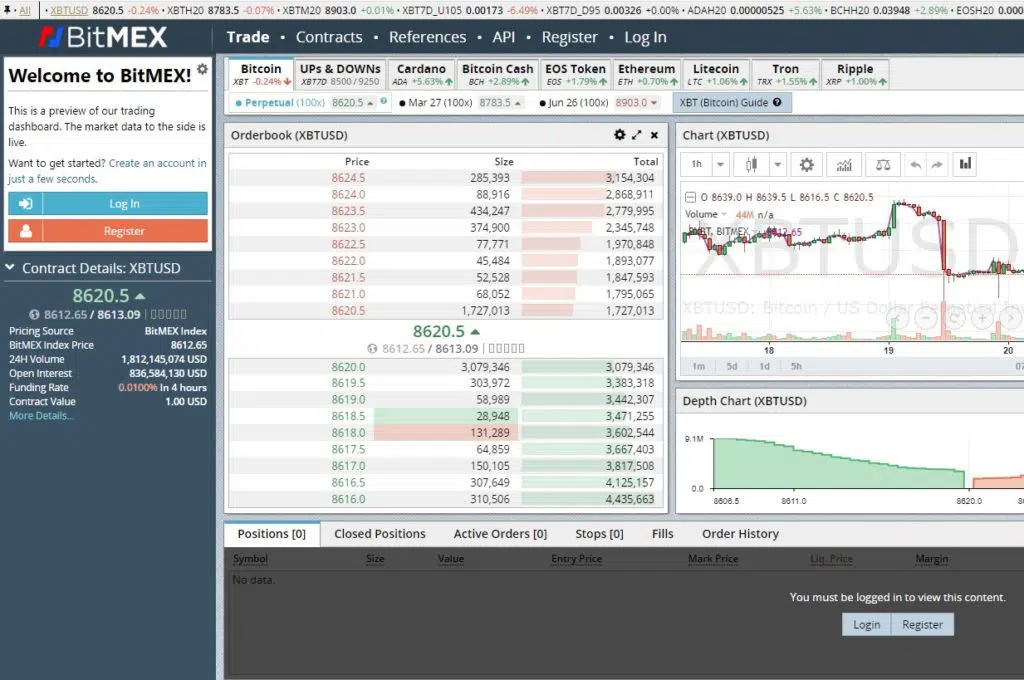The width and height of the screenshot is (1024, 680).
Task: Switch to the Tron tab
Action: [x=785, y=74]
